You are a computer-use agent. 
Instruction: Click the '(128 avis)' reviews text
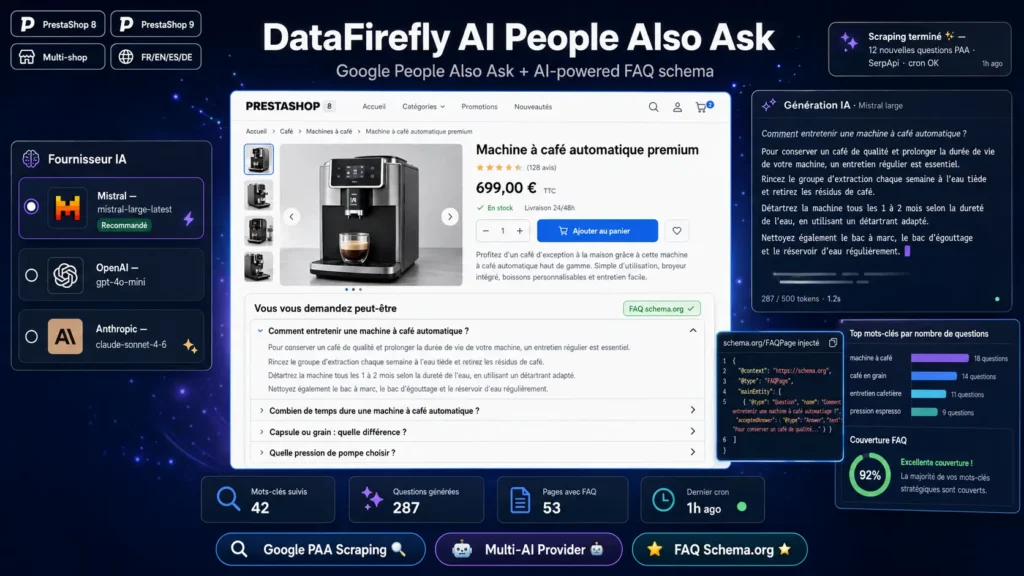(x=541, y=168)
